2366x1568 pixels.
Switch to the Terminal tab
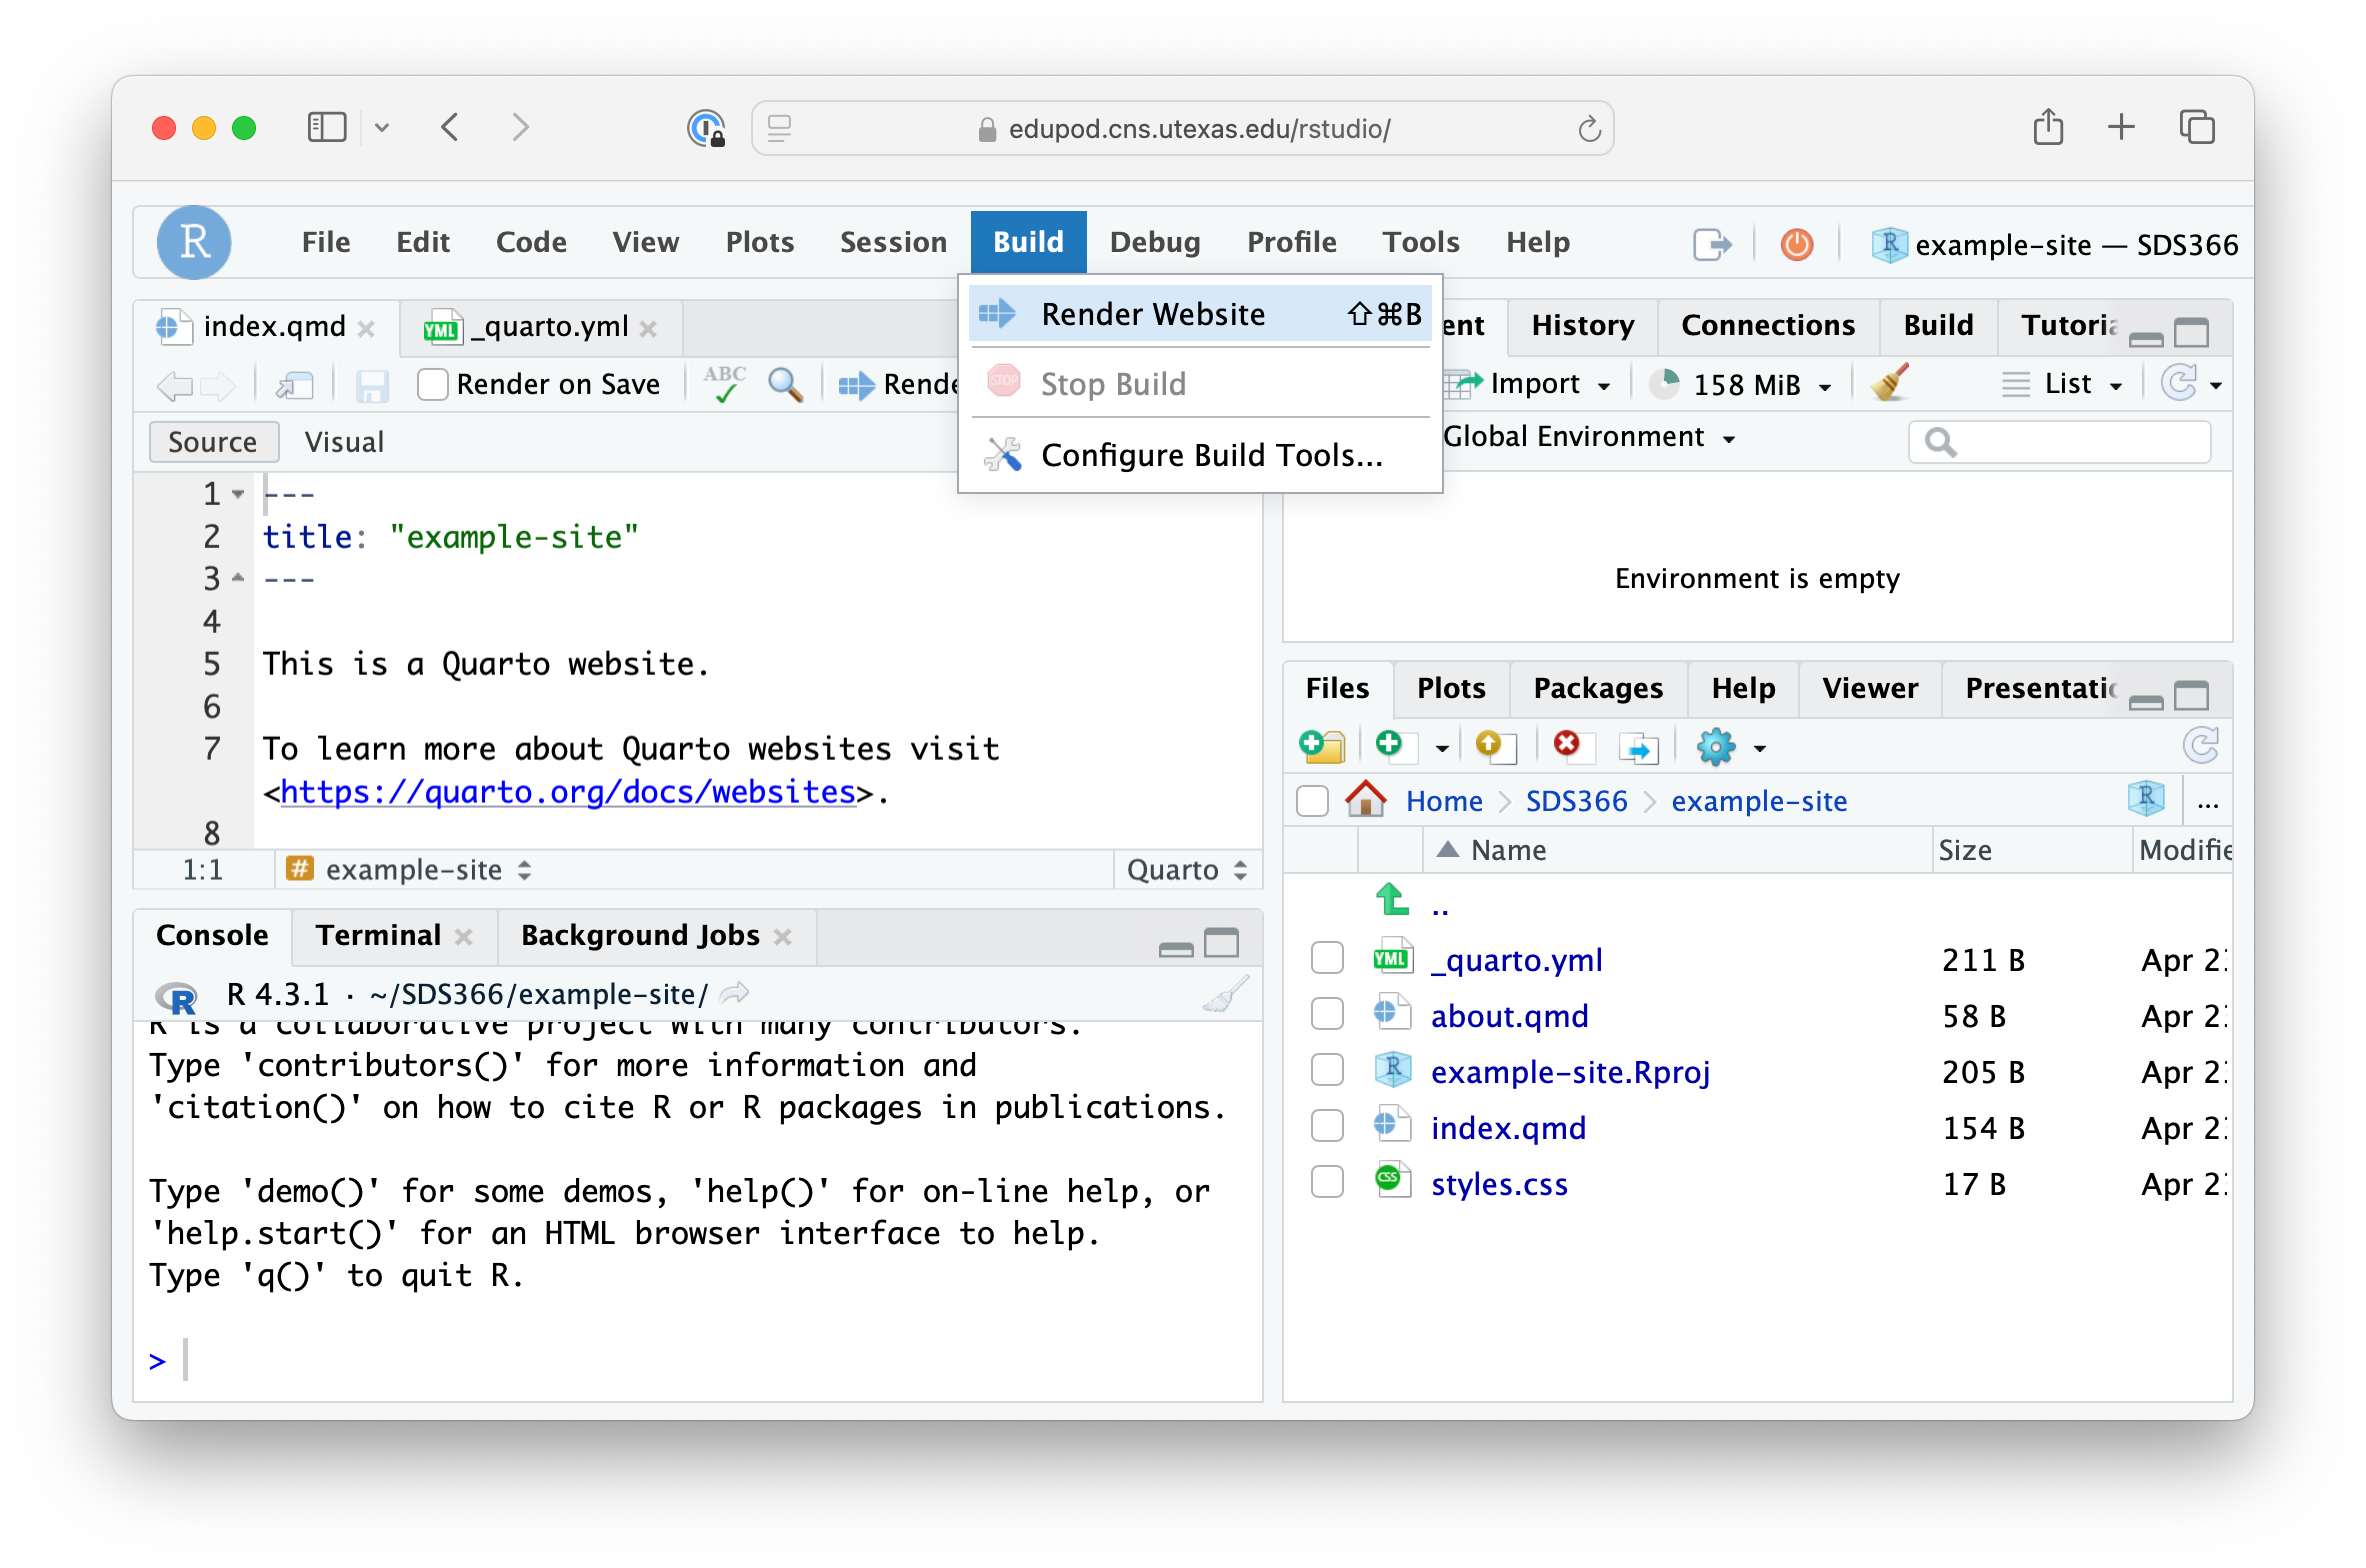click(x=378, y=935)
